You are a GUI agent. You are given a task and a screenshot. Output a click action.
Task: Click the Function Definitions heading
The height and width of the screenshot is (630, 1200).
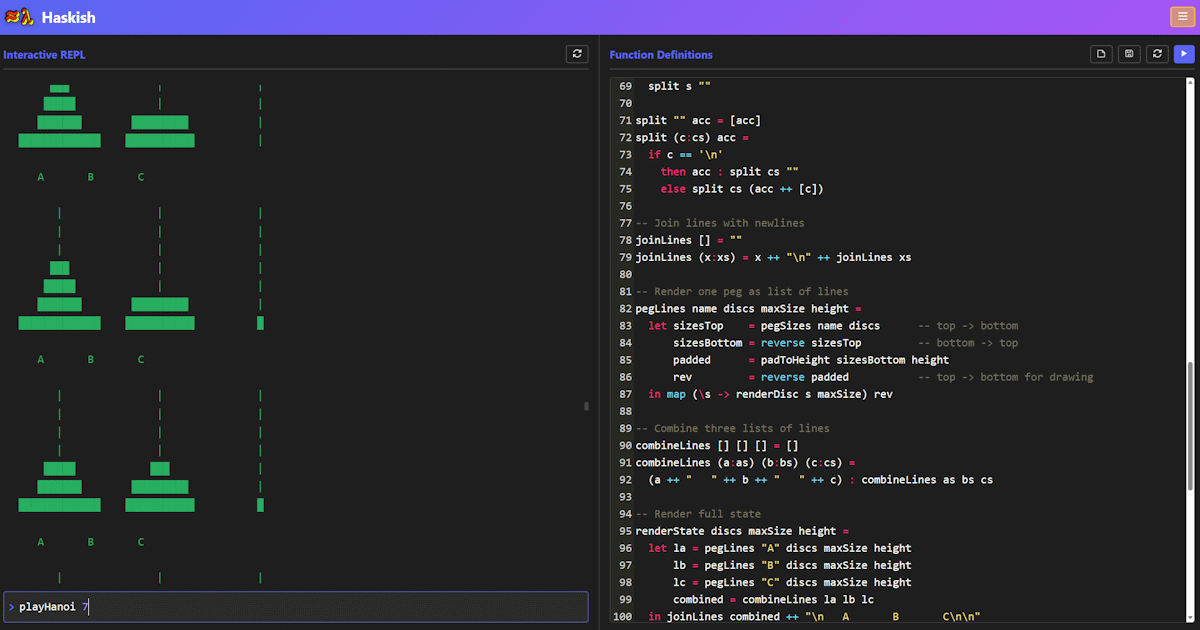[661, 55]
